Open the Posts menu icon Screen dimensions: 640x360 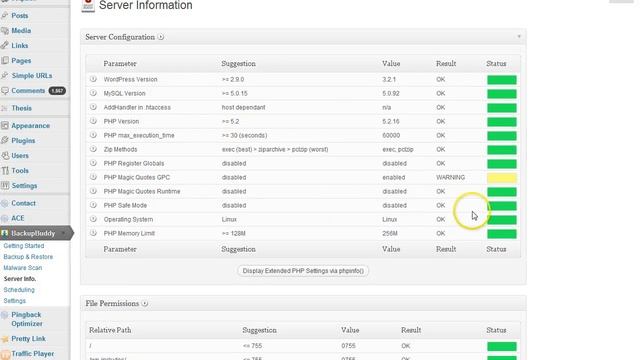(x=4, y=16)
